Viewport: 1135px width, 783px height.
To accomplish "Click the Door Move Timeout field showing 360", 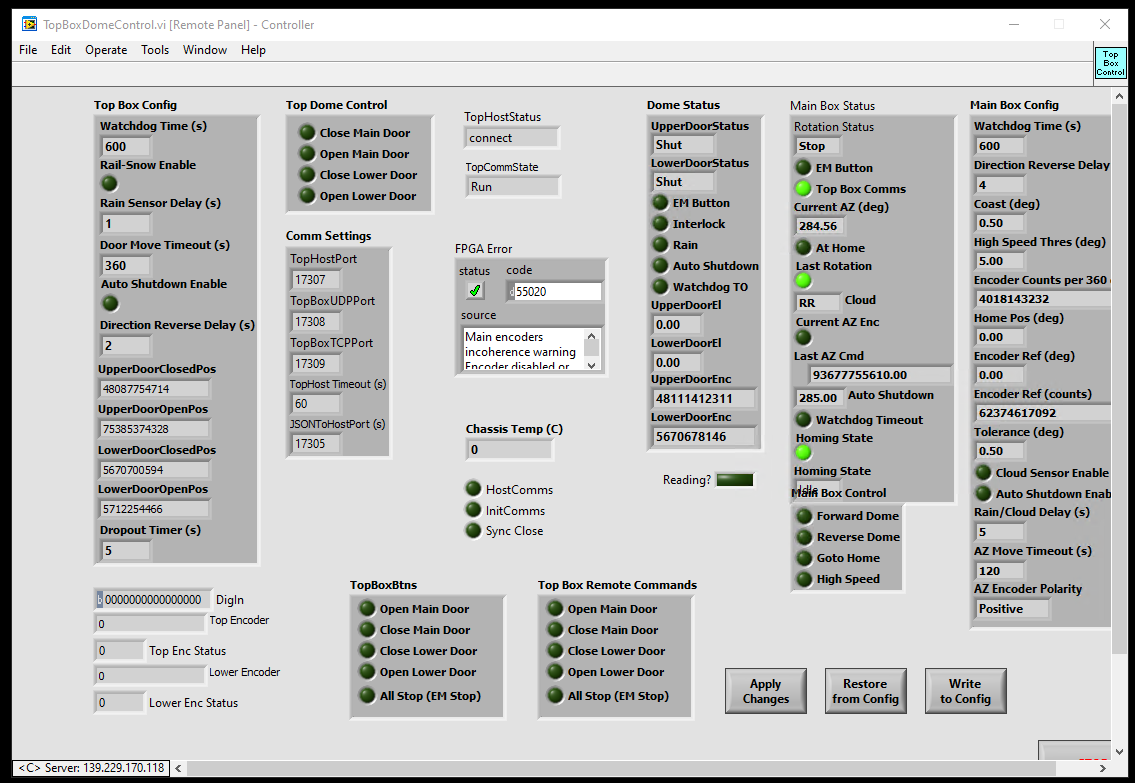I will [x=126, y=266].
